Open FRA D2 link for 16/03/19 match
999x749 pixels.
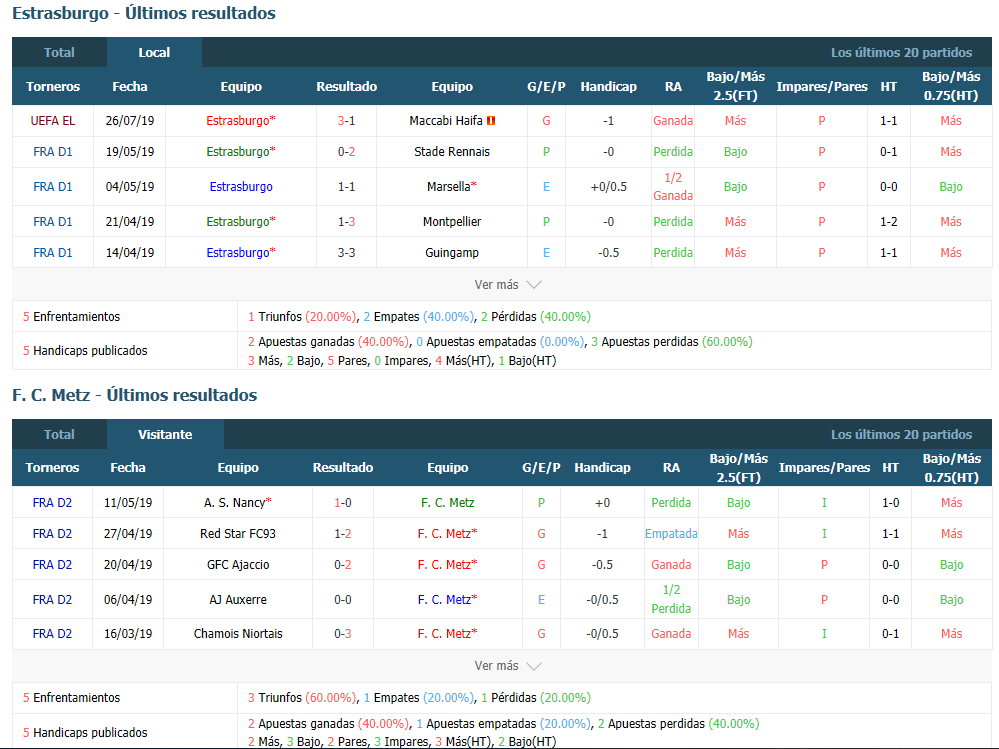click(x=52, y=634)
